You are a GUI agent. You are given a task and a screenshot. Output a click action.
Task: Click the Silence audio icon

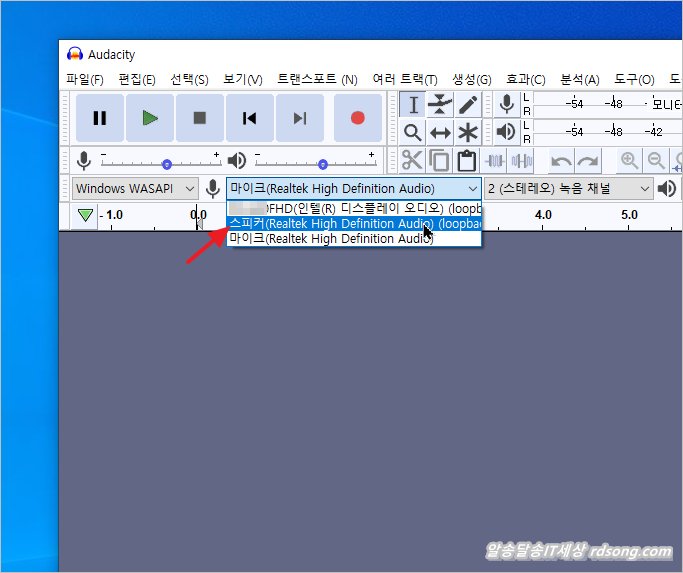point(522,161)
